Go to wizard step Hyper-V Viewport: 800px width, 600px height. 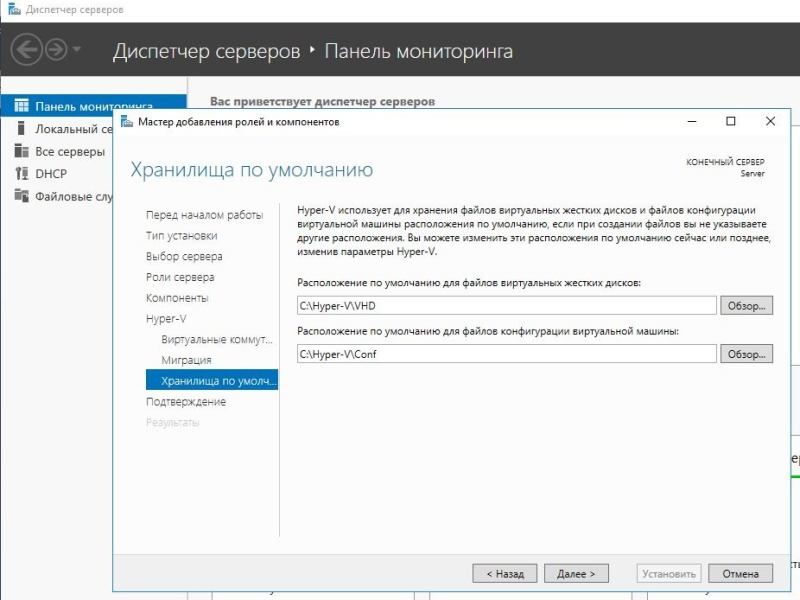[x=166, y=319]
